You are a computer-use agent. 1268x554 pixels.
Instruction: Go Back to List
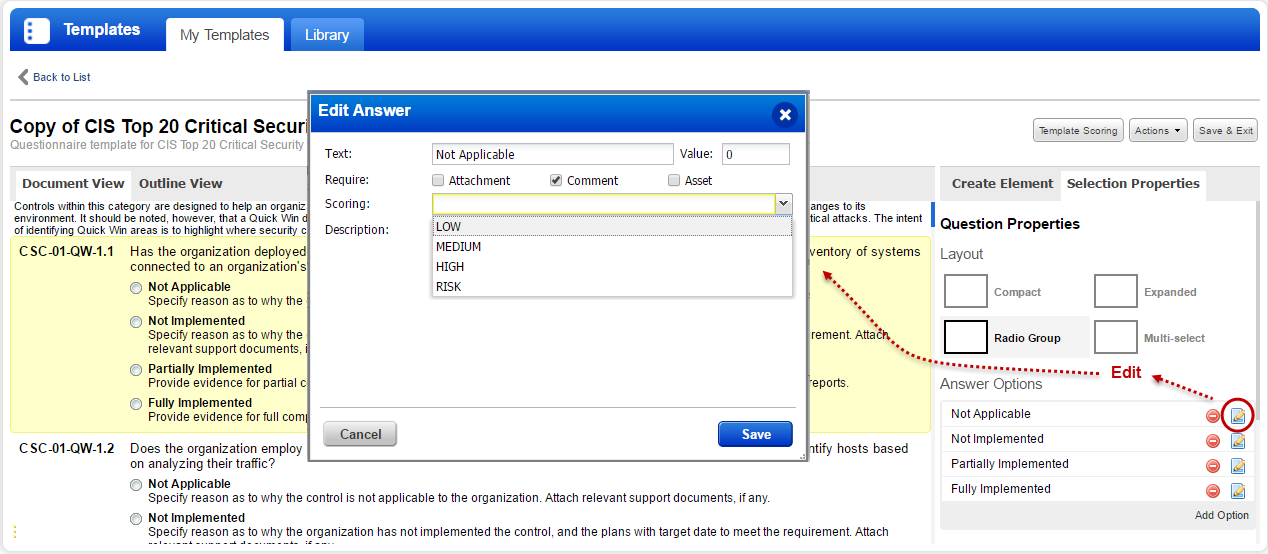pyautogui.click(x=62, y=77)
